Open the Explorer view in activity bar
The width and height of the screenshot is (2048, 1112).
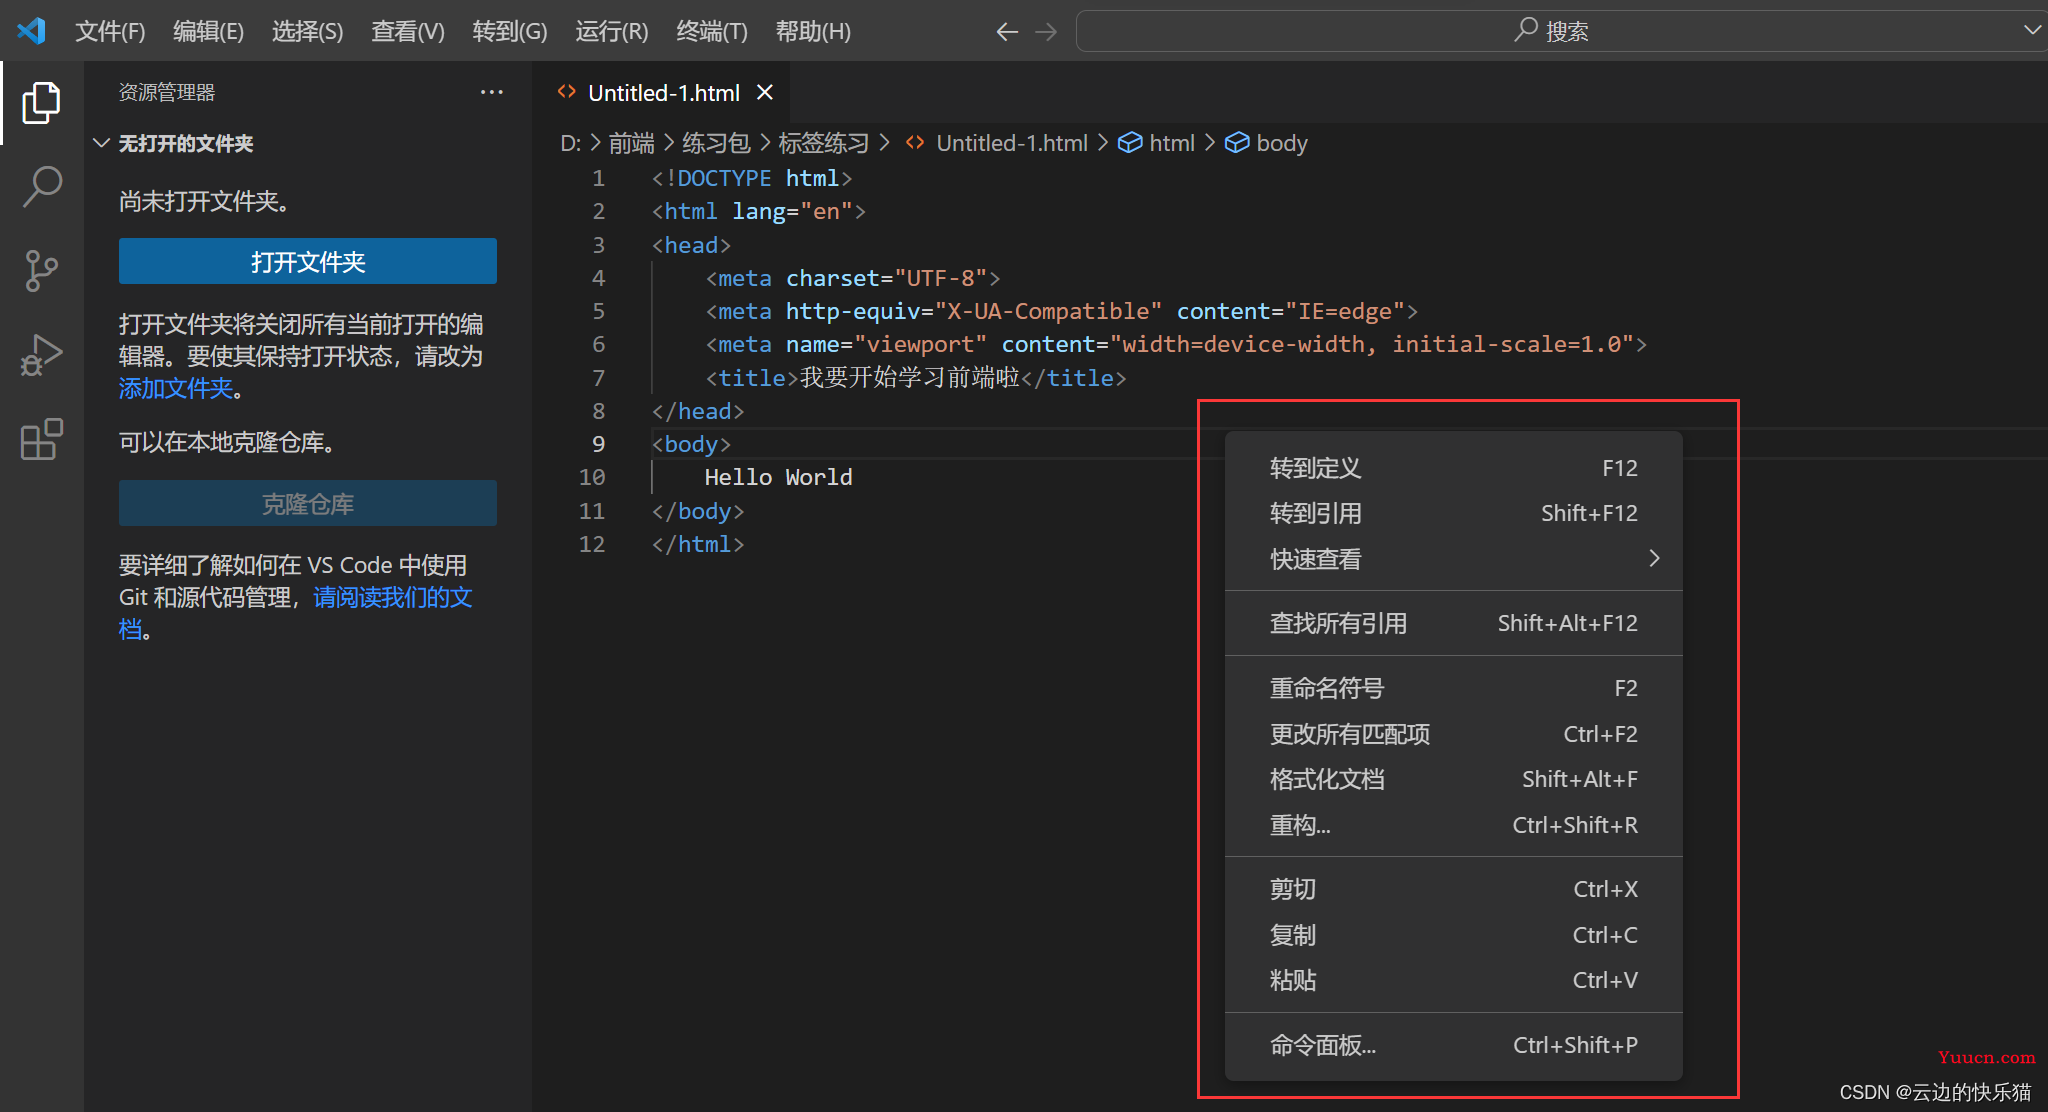[x=41, y=103]
